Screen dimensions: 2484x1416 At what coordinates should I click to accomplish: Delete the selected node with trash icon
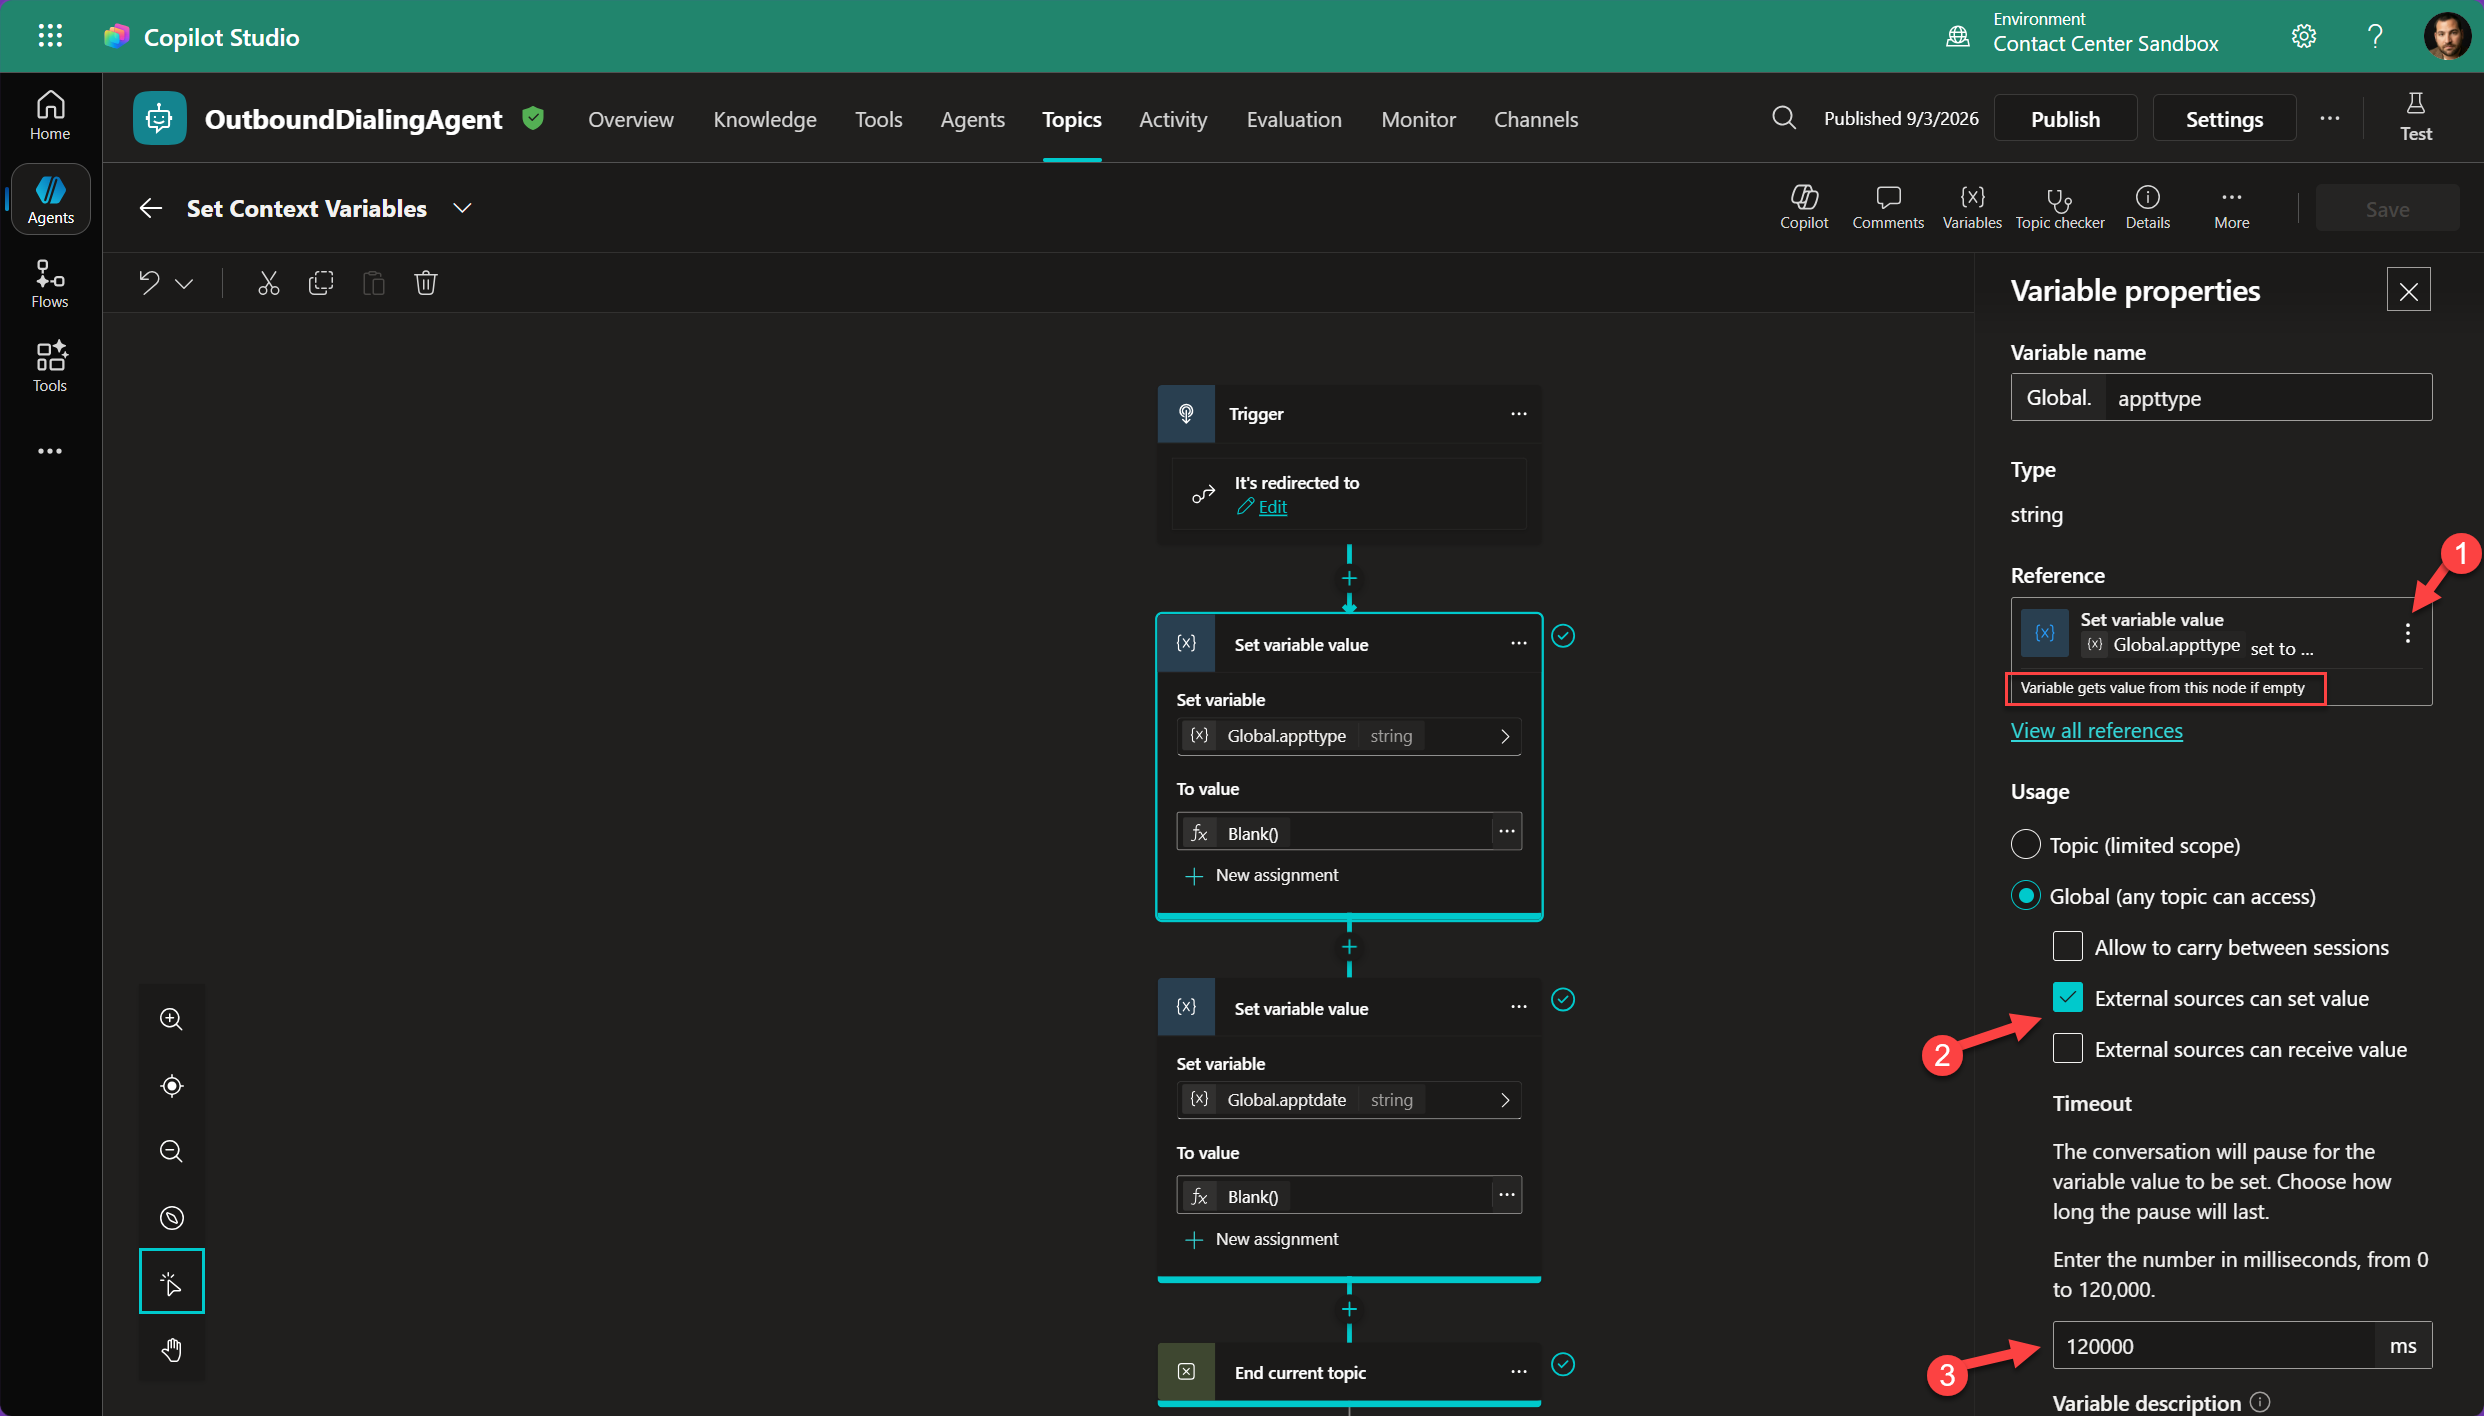tap(426, 283)
